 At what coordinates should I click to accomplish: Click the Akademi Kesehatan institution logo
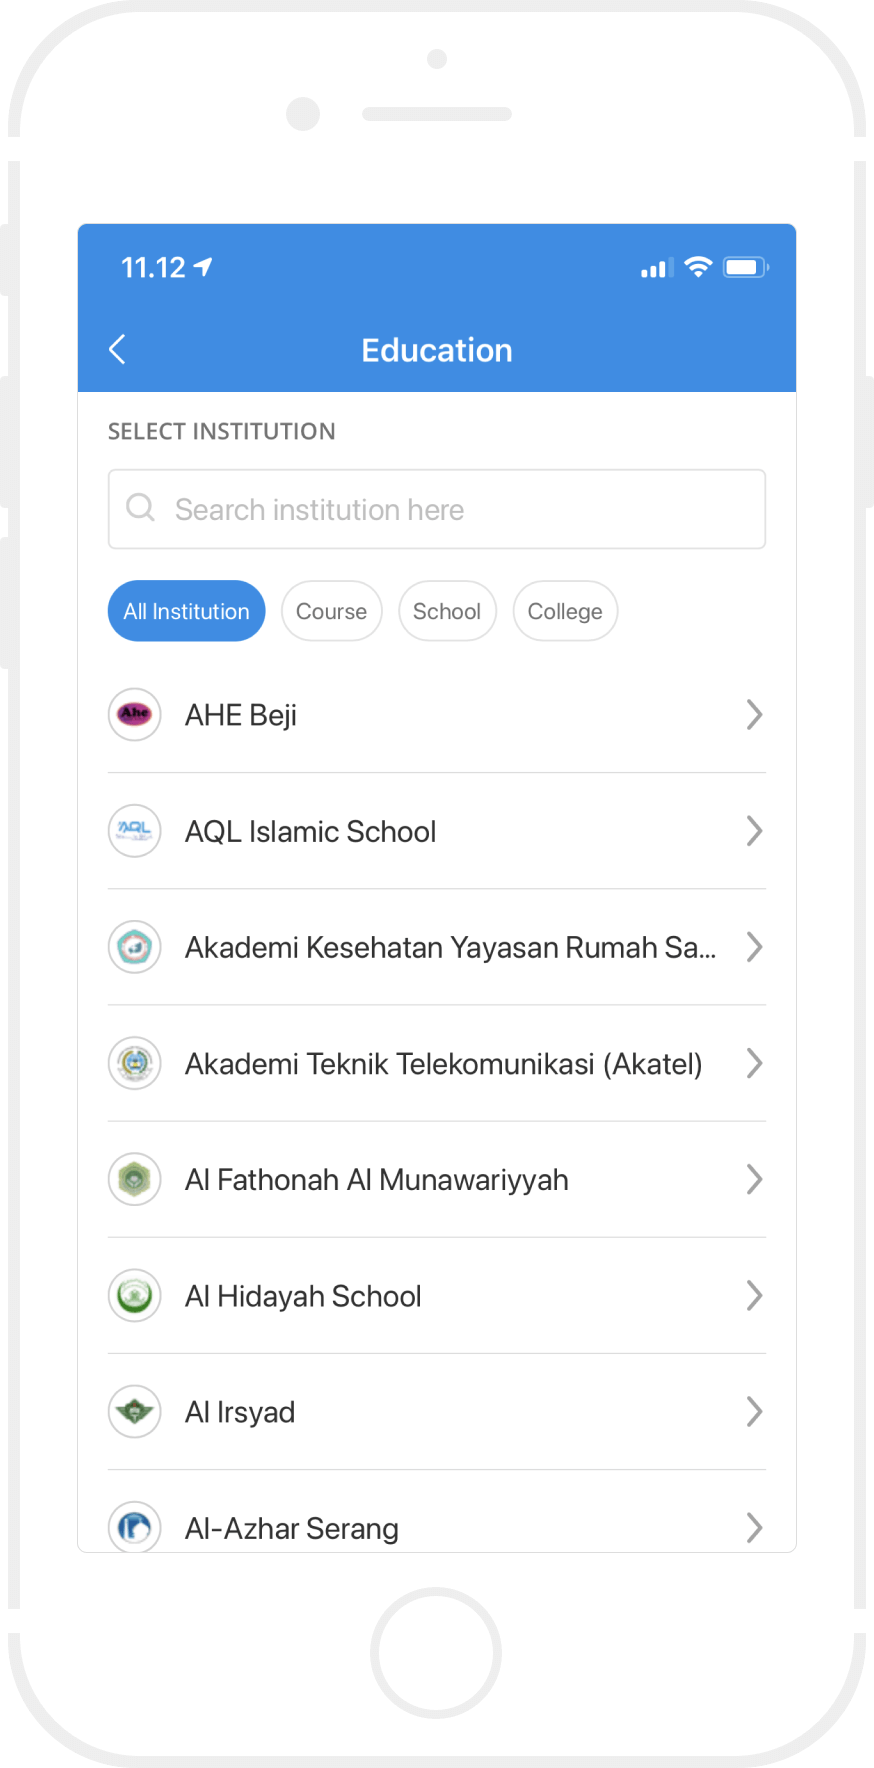135,947
